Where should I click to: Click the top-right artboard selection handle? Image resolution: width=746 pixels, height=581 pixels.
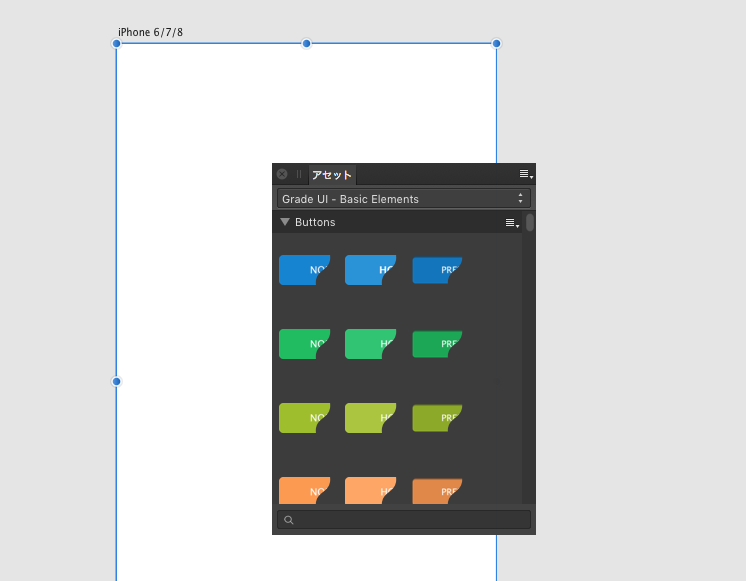496,44
